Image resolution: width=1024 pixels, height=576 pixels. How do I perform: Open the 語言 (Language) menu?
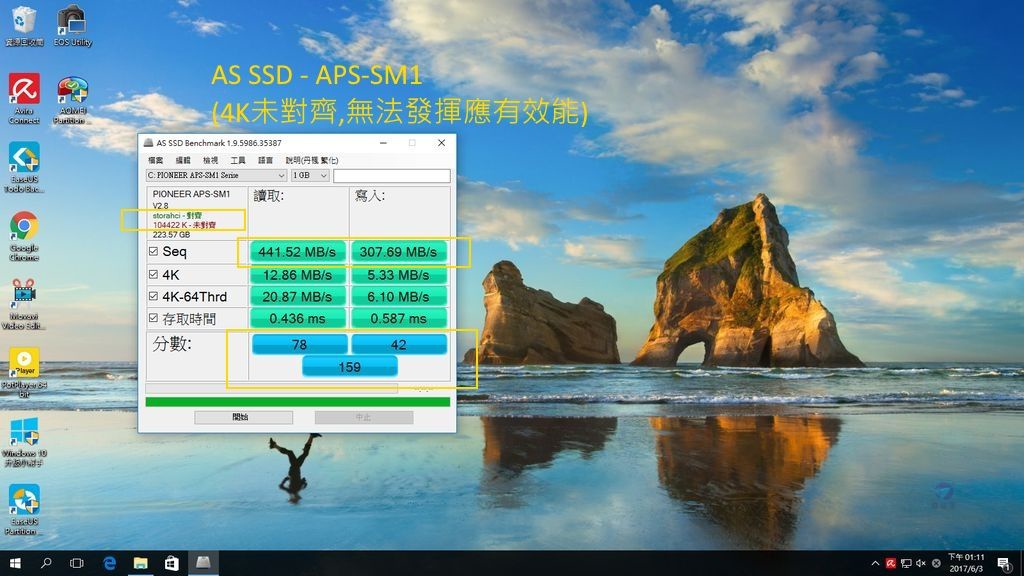click(265, 160)
